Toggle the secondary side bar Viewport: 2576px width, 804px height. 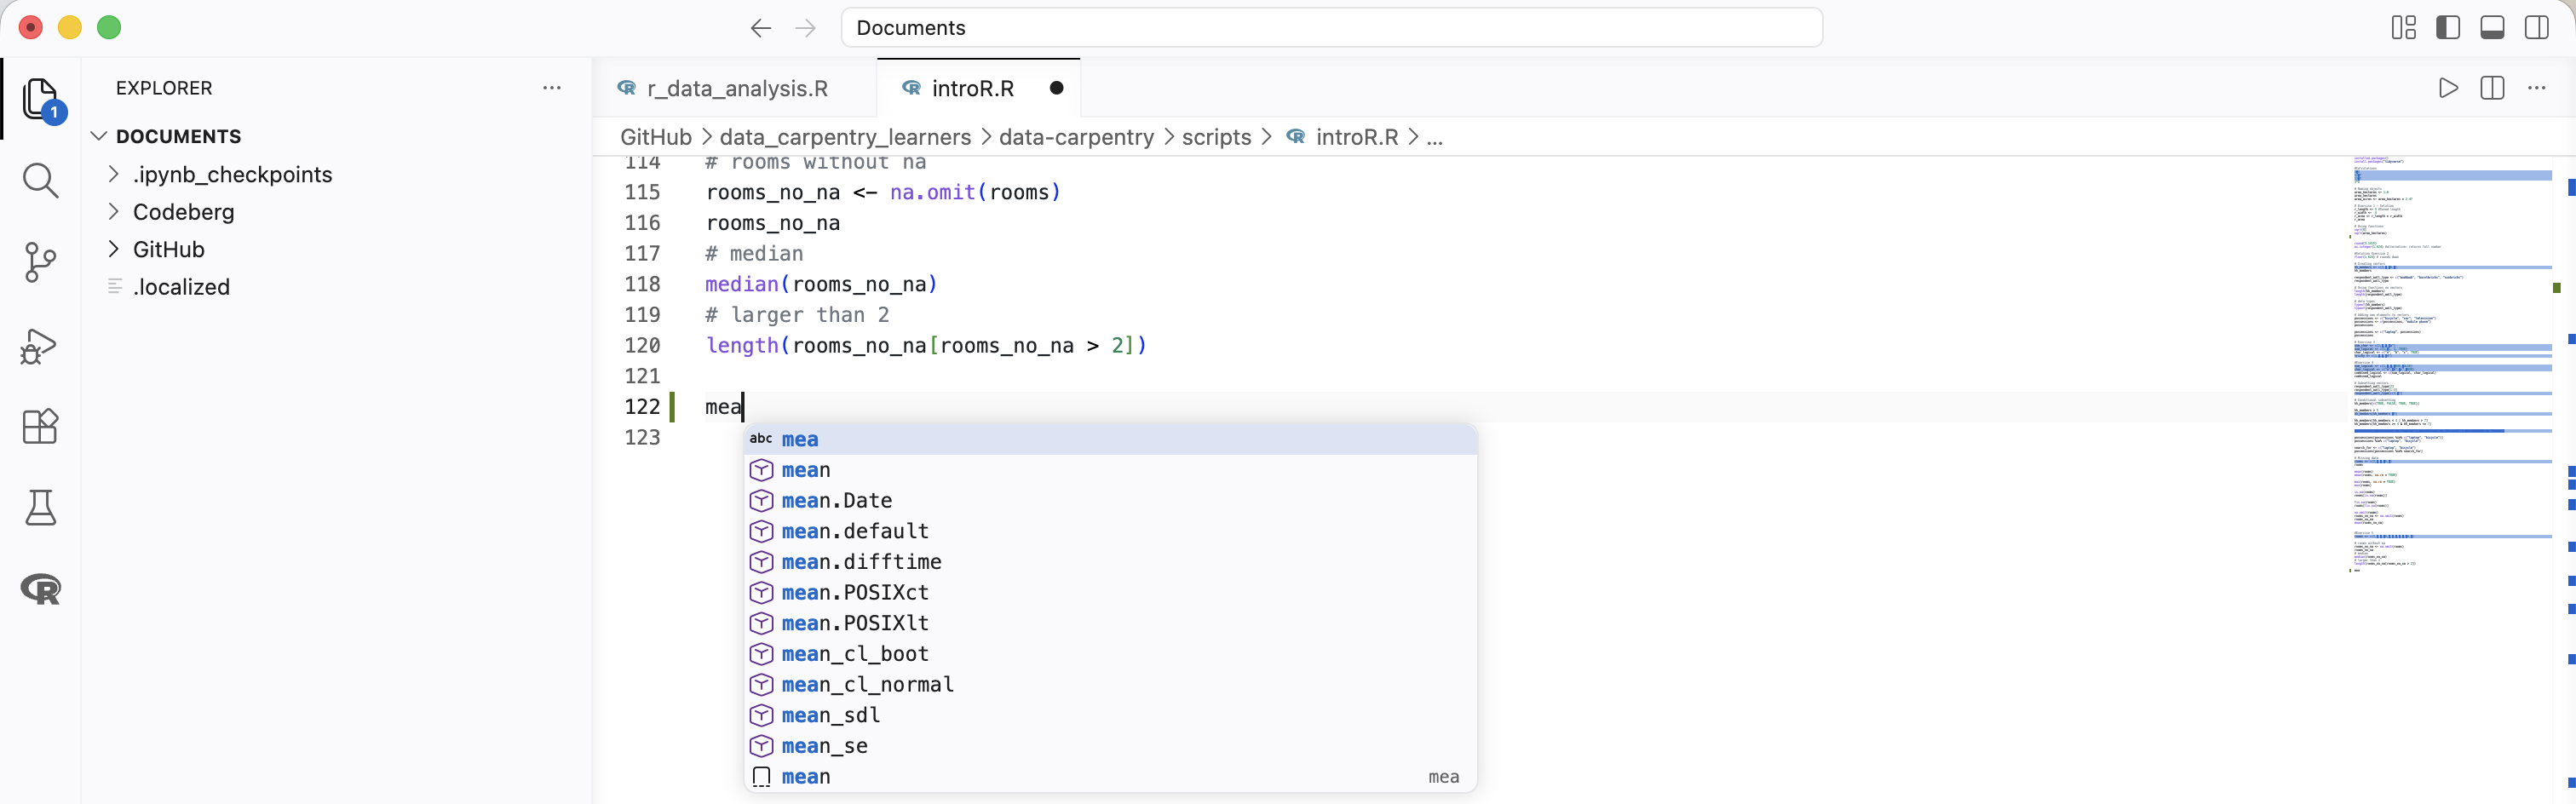[x=2537, y=28]
